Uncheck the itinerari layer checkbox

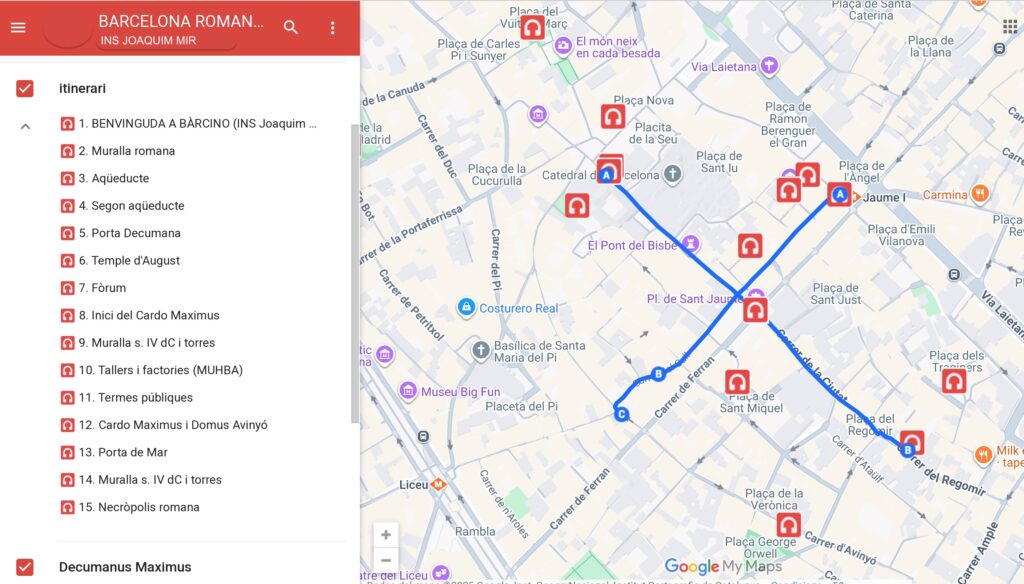pos(25,89)
